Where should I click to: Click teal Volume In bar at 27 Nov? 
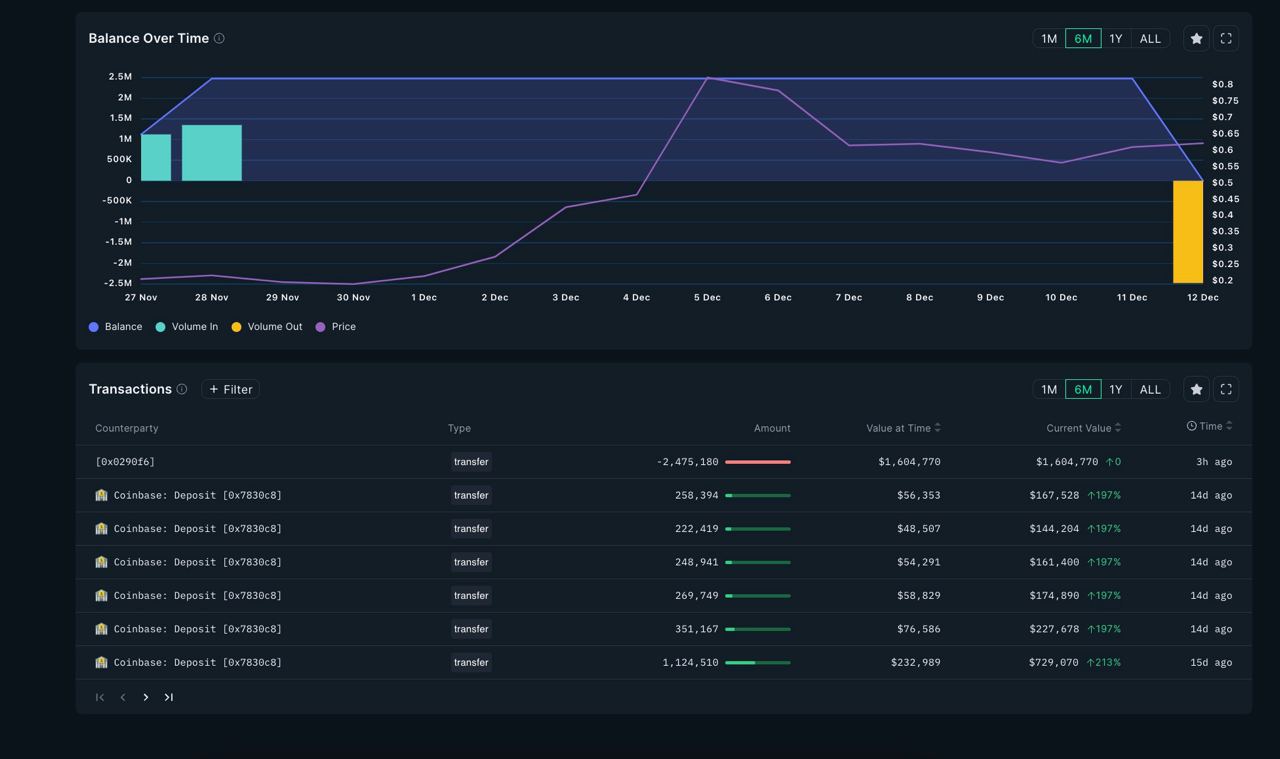(x=156, y=157)
